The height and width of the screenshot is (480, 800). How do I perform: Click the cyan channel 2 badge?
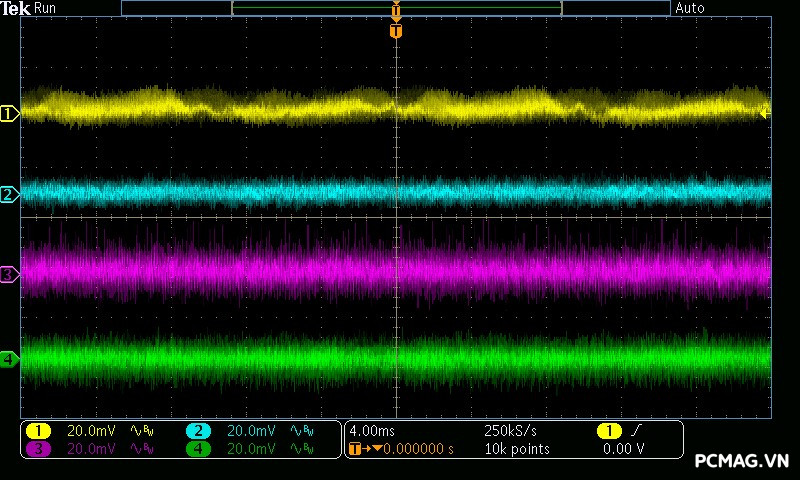(199, 431)
